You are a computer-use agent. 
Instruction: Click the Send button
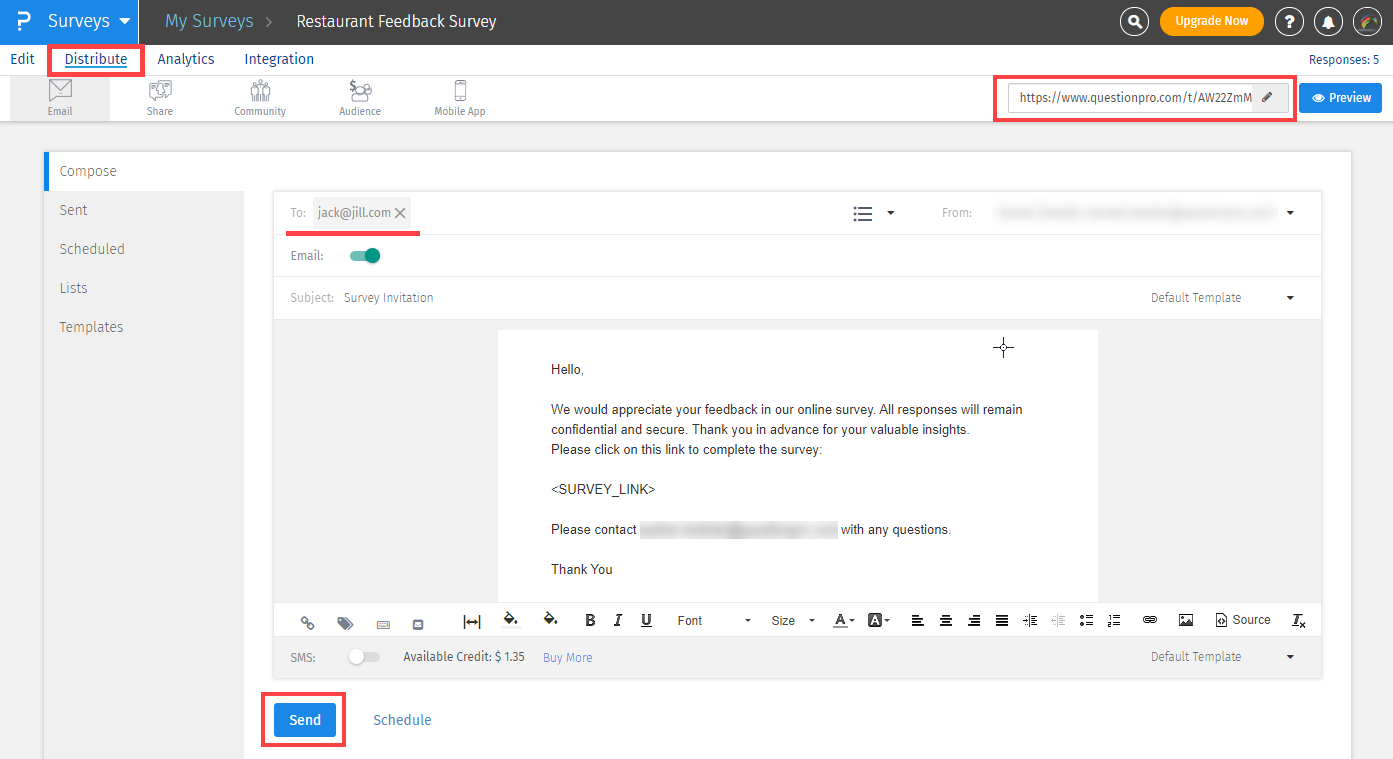(x=303, y=719)
